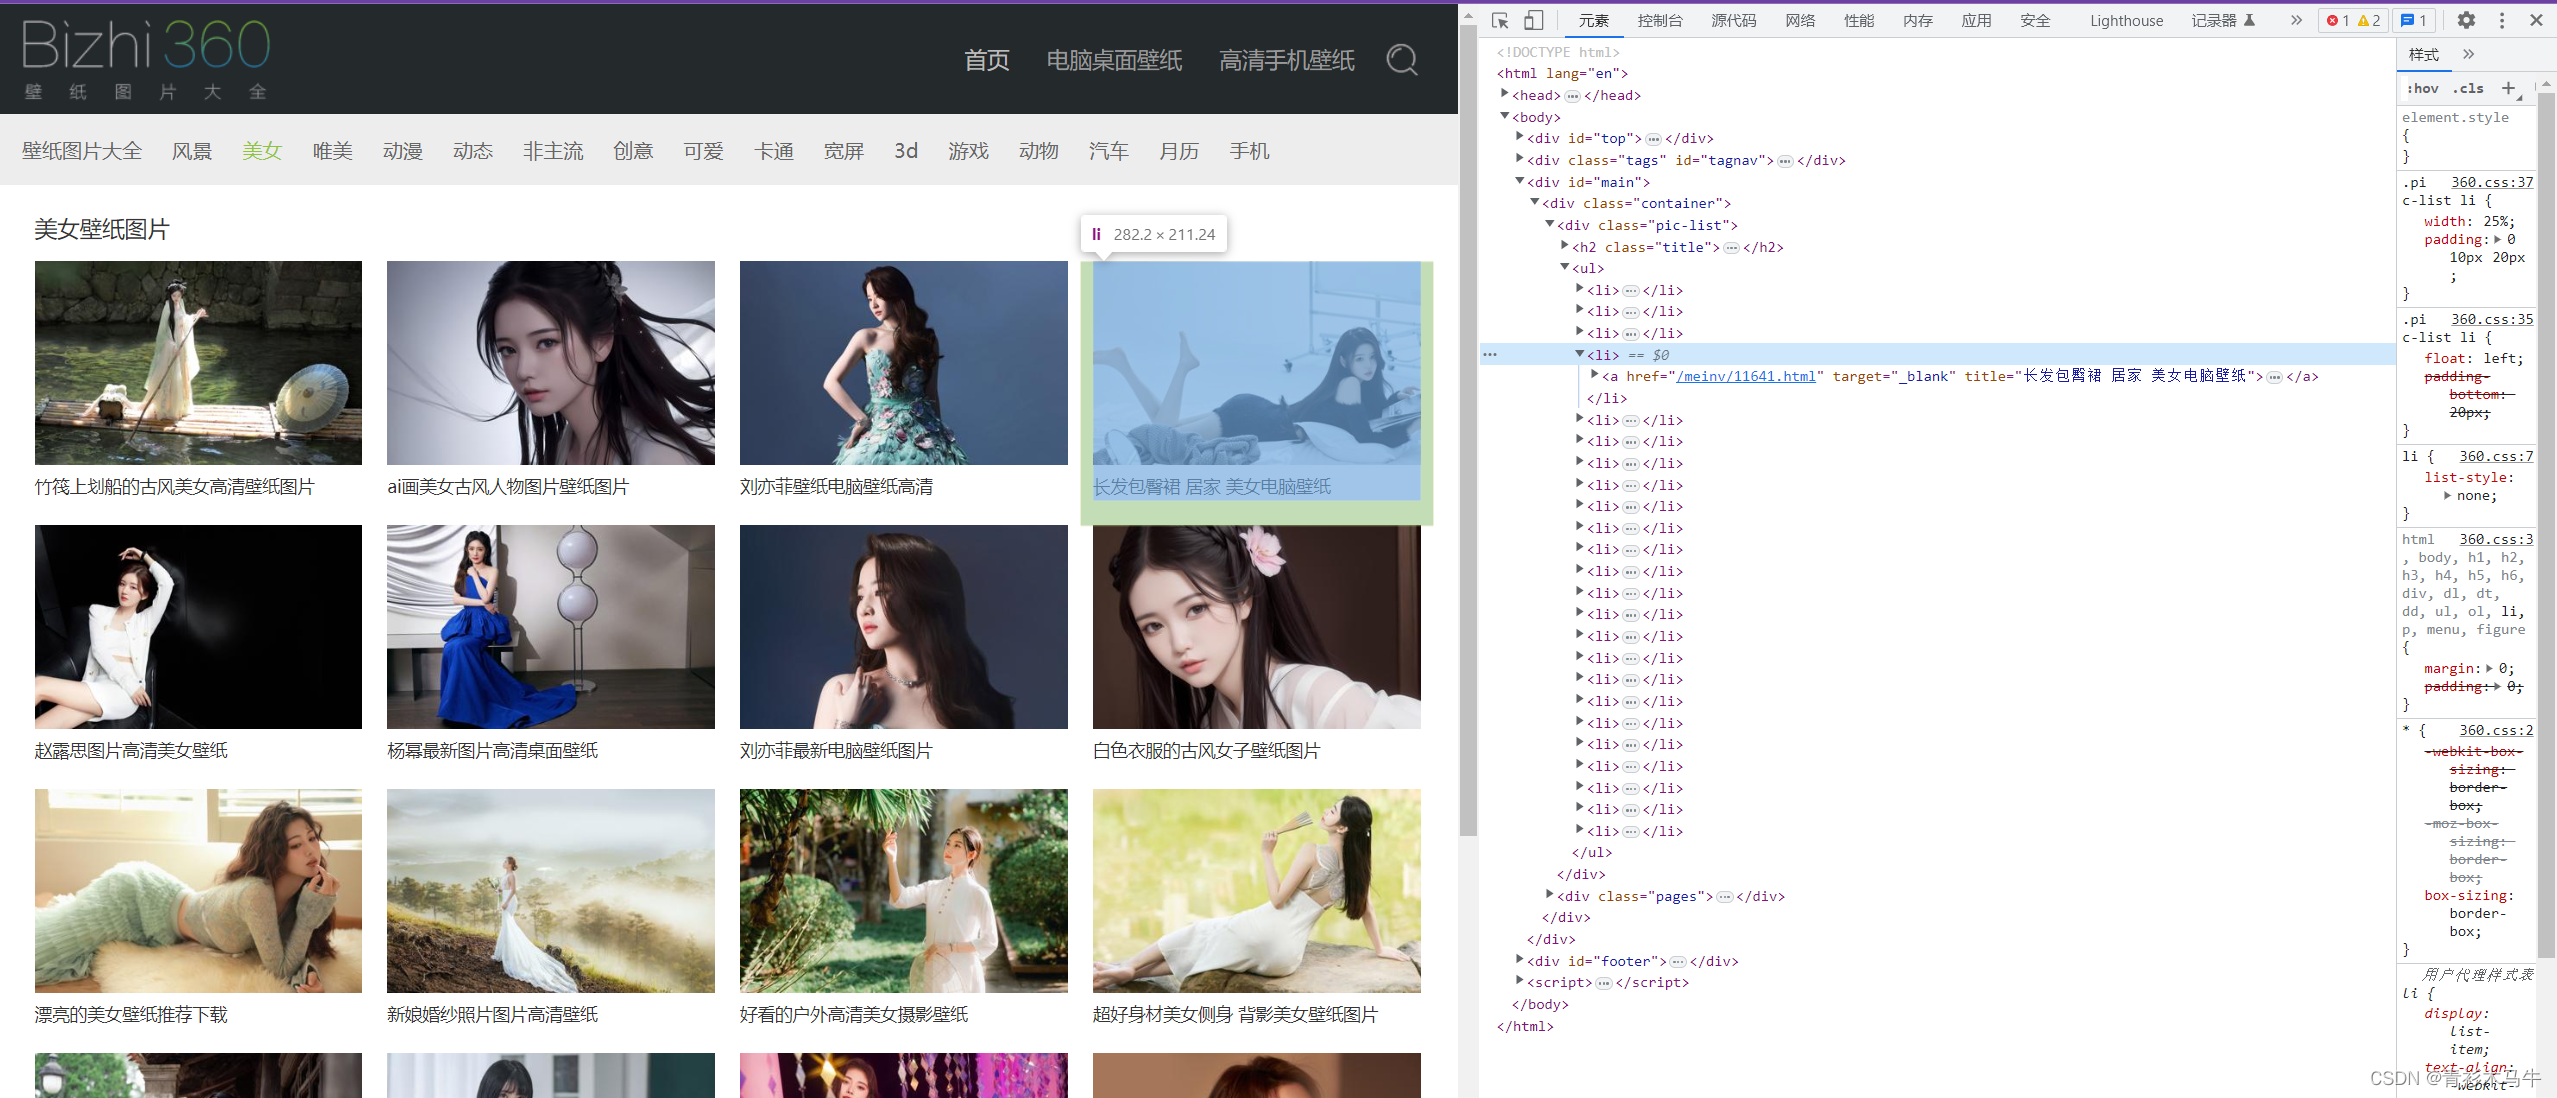
Task: Select the 元素 elements tab
Action: pyautogui.click(x=1594, y=20)
